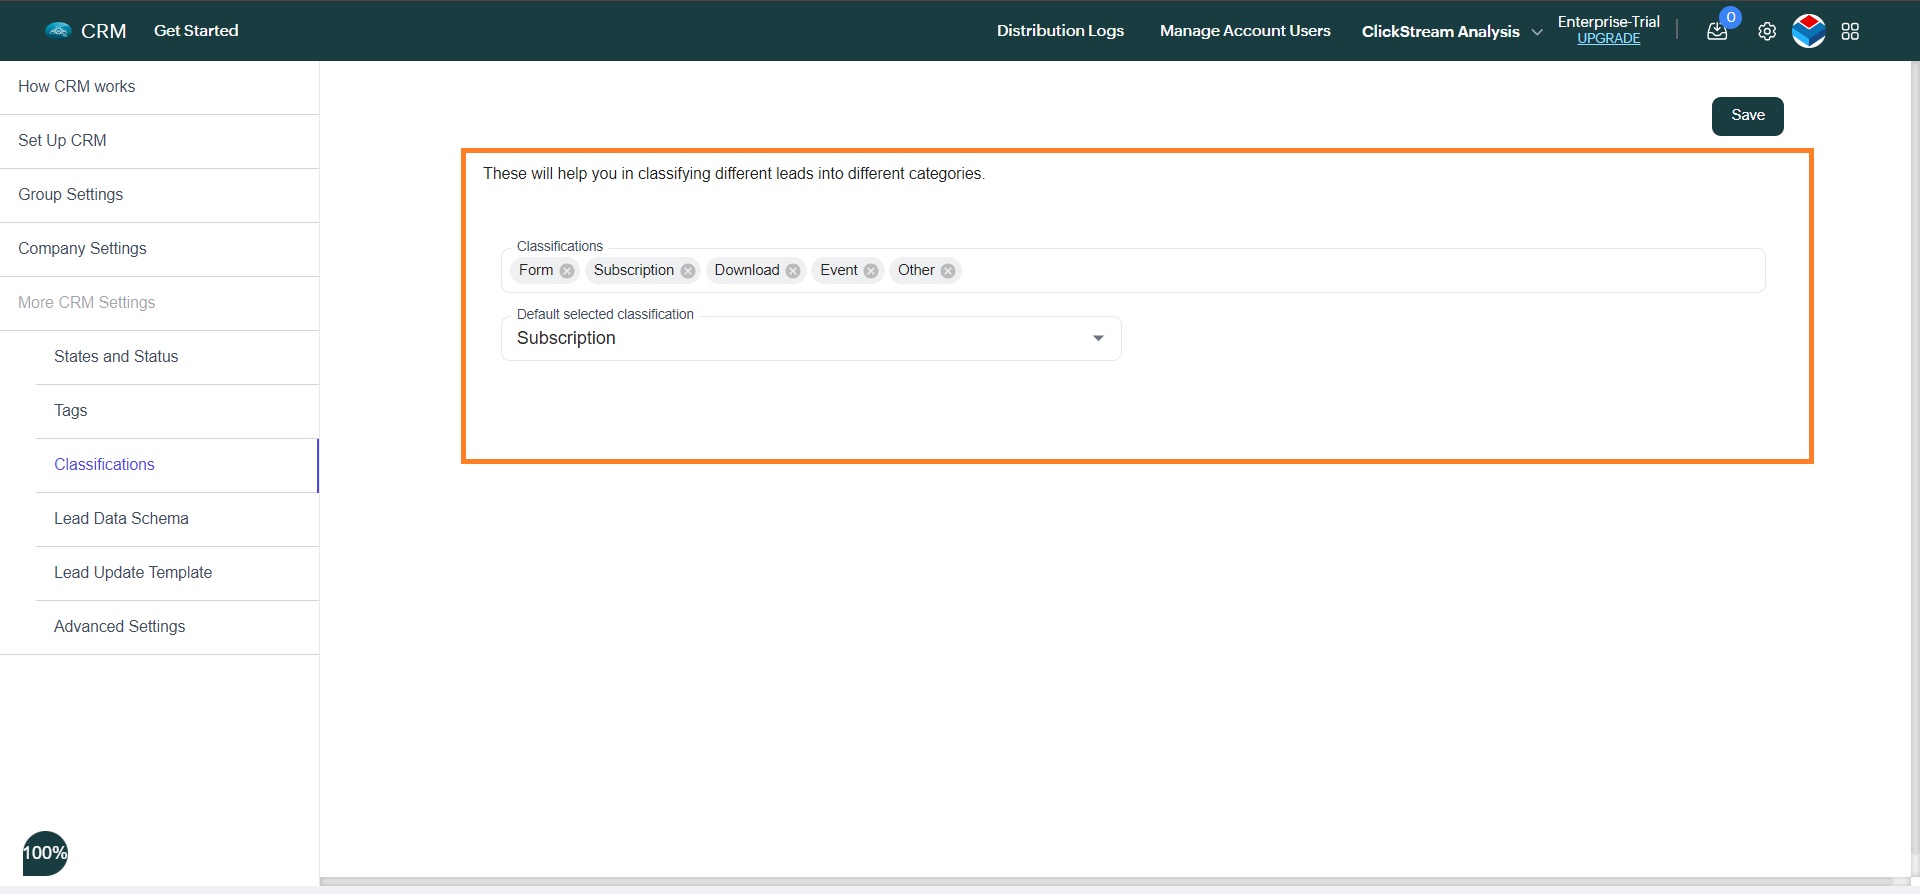
Task: Expand the ClickStream Analysis menu chevron
Action: 1537,32
